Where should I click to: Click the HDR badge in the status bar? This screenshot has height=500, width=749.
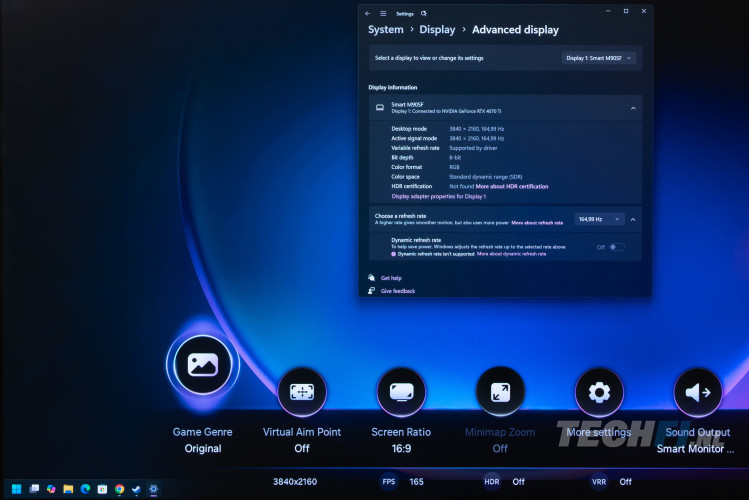point(492,481)
